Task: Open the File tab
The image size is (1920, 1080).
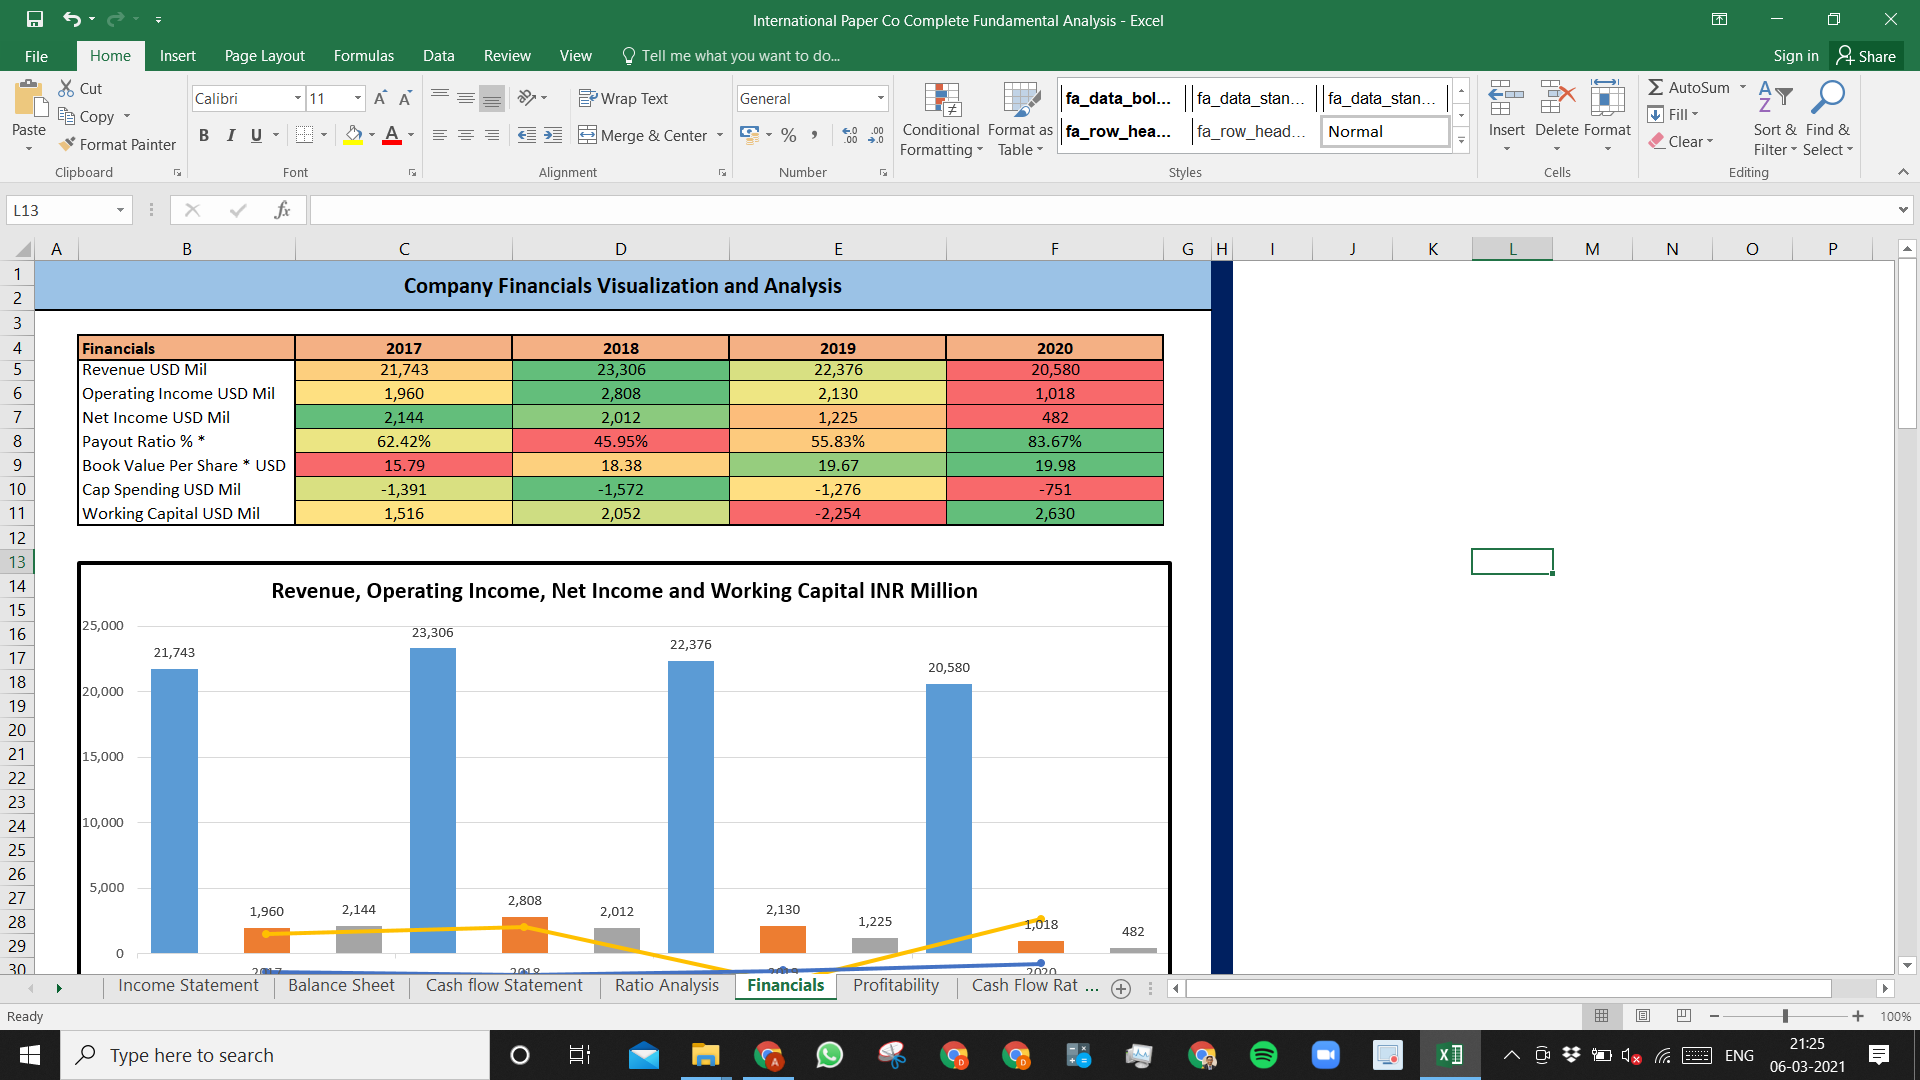Action: pos(36,56)
